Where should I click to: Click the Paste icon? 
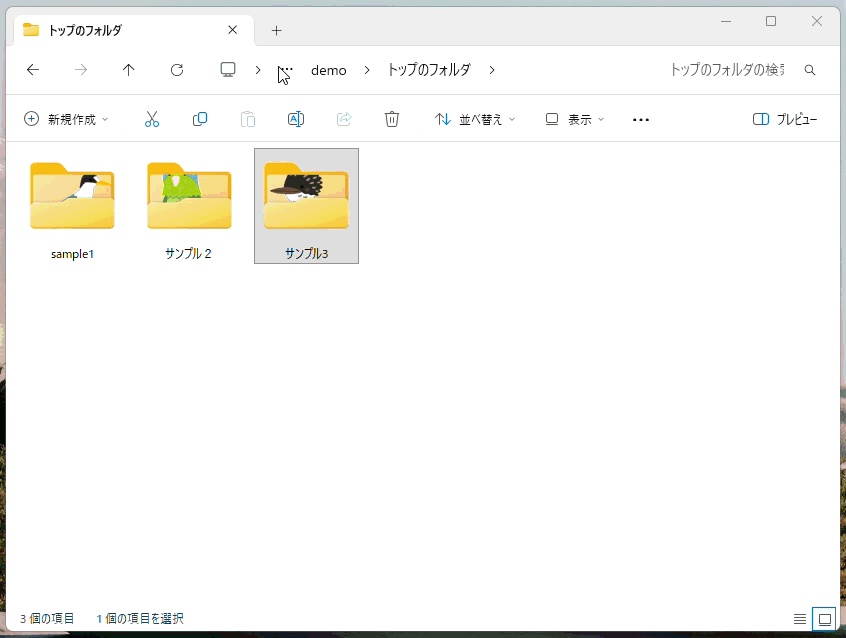coord(248,119)
